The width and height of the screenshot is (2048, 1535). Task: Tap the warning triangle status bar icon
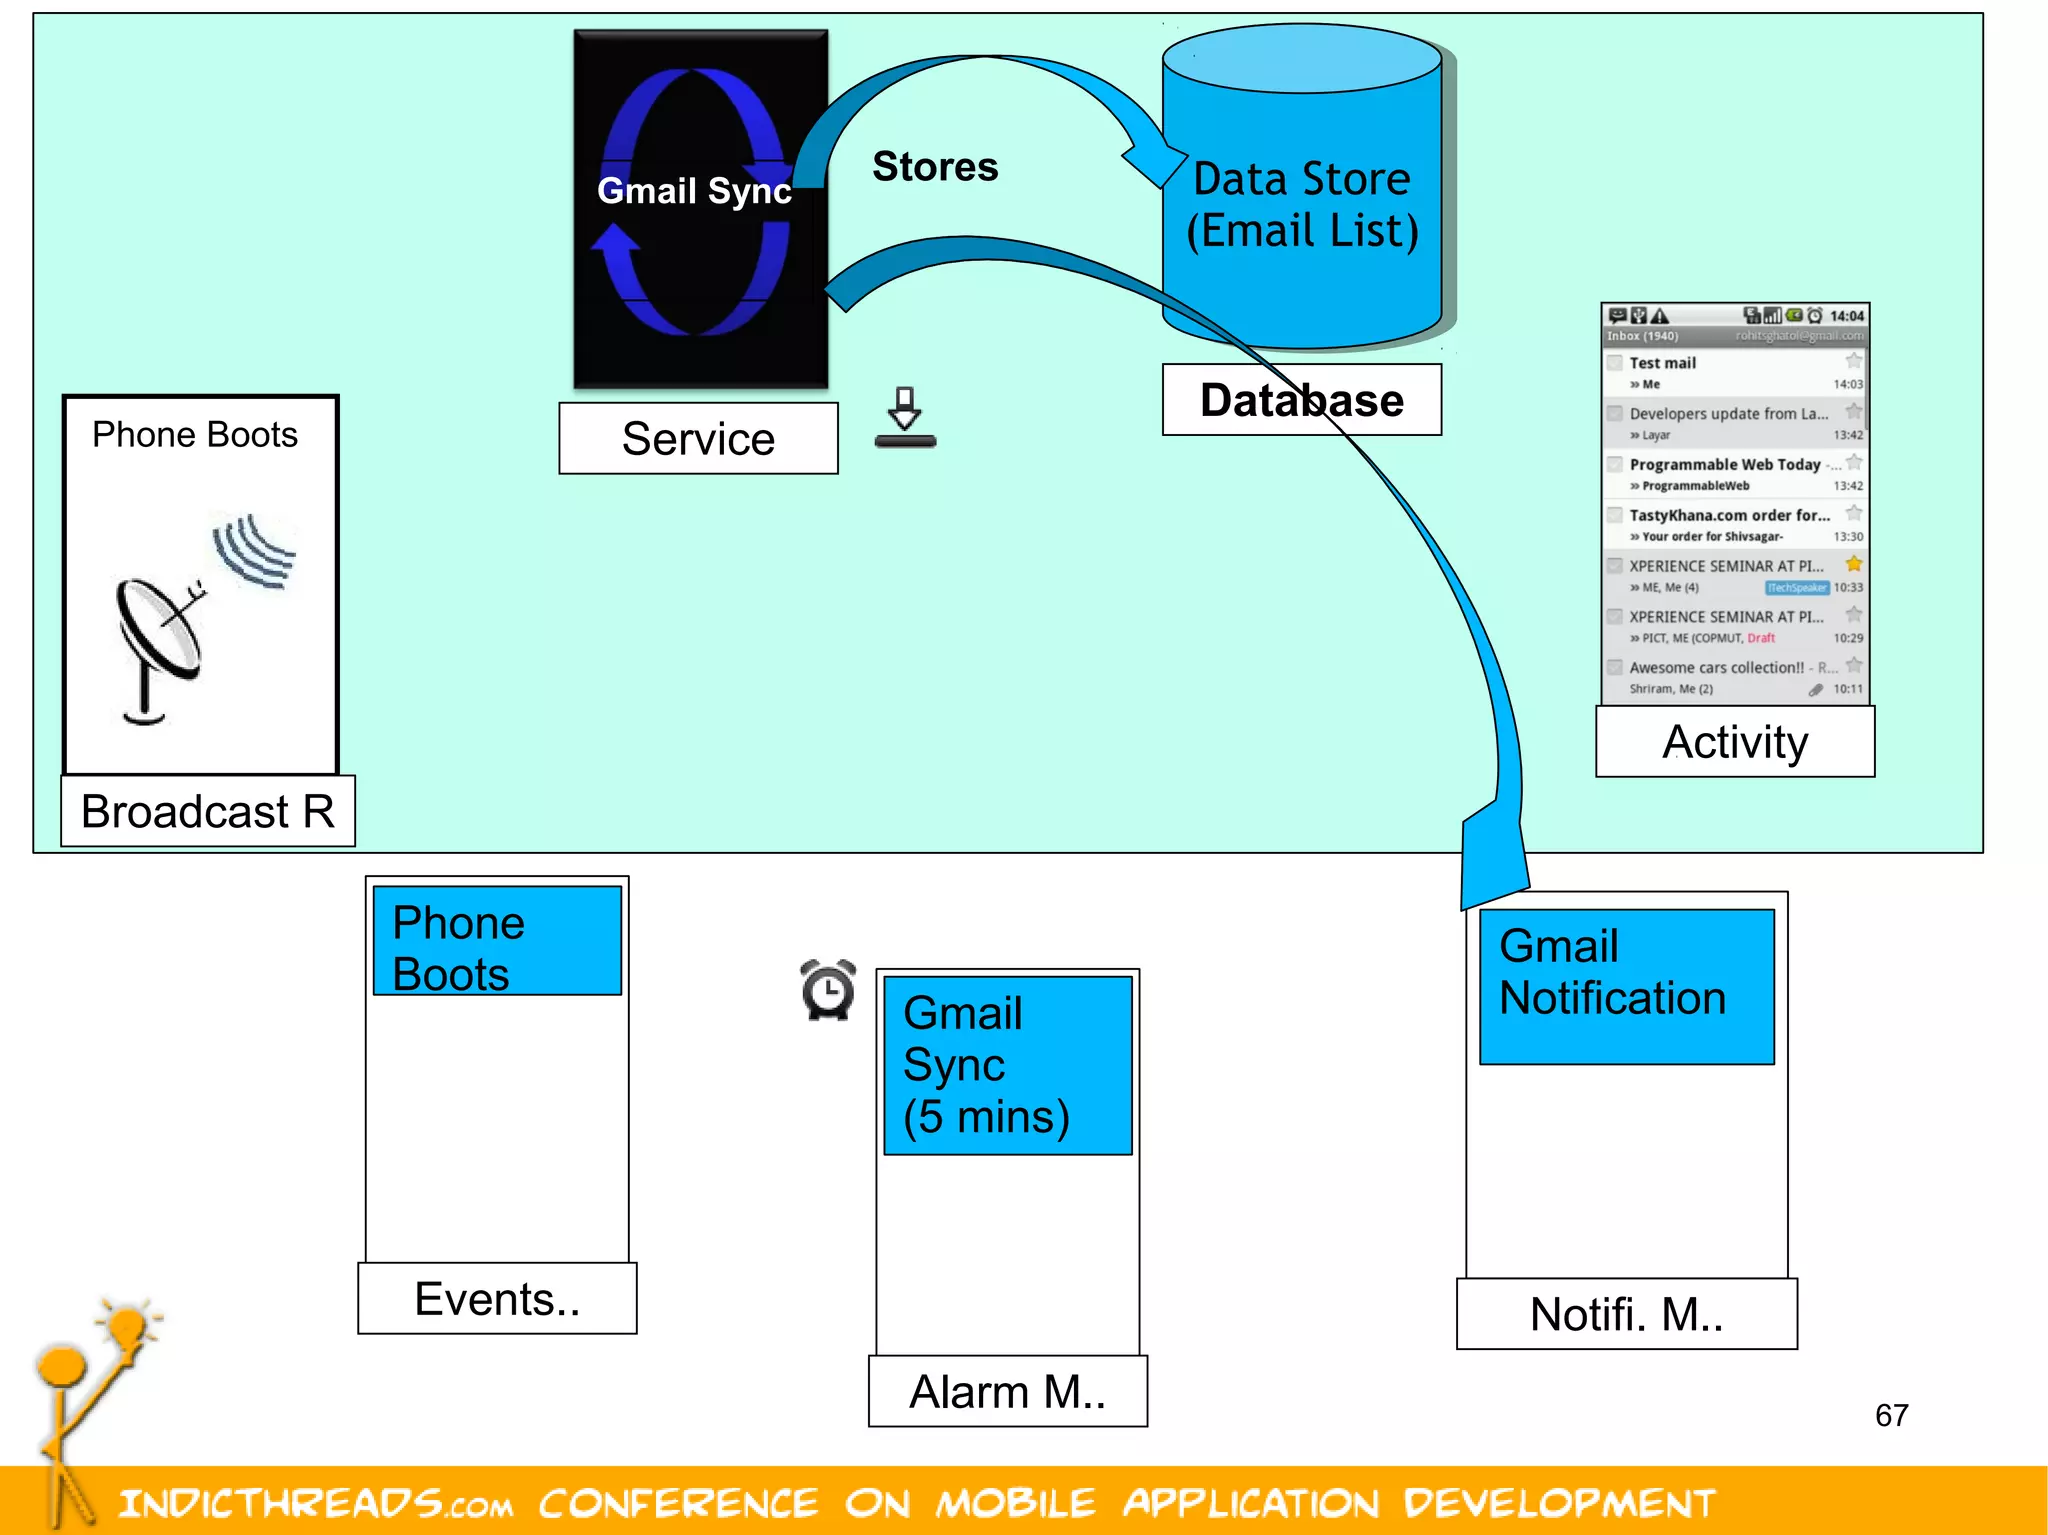point(1660,316)
